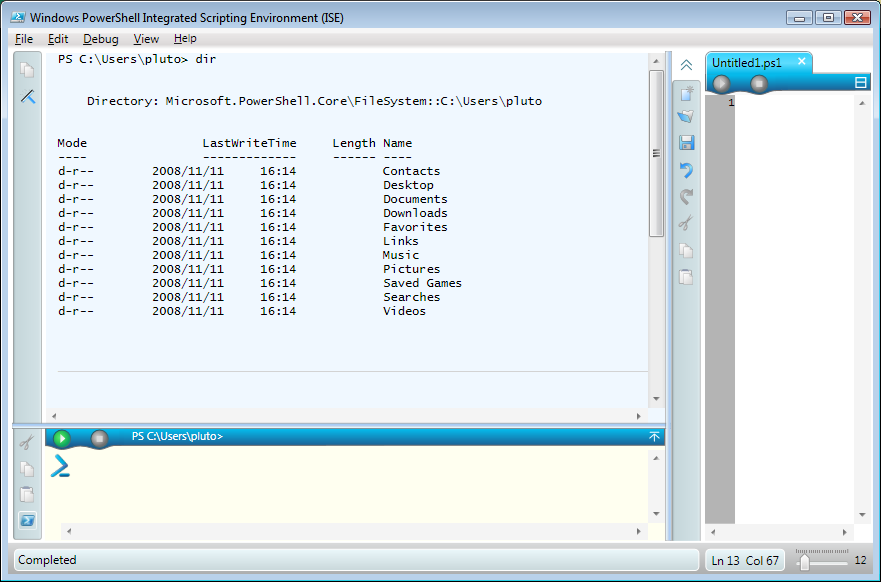This screenshot has width=881, height=582.
Task: Click the PowerShell console icon in command pane toolbar
Action: (28, 520)
